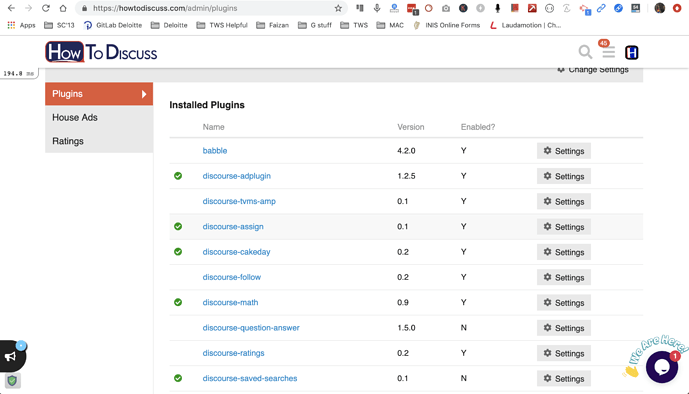
Task: Open Settings for discourse-math
Action: point(564,303)
